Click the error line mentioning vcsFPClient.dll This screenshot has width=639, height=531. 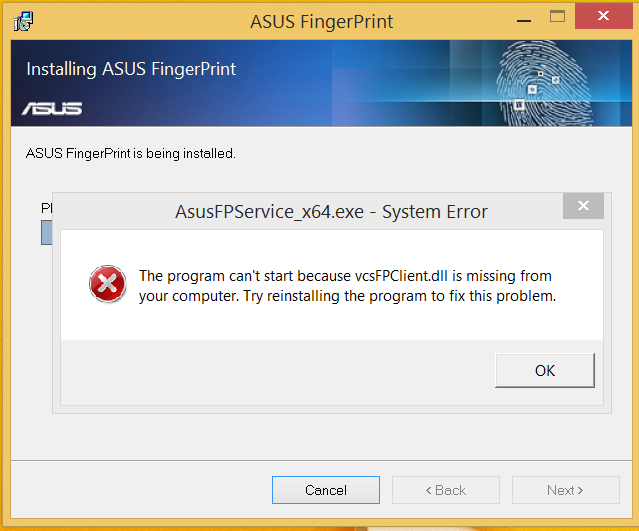(x=345, y=276)
